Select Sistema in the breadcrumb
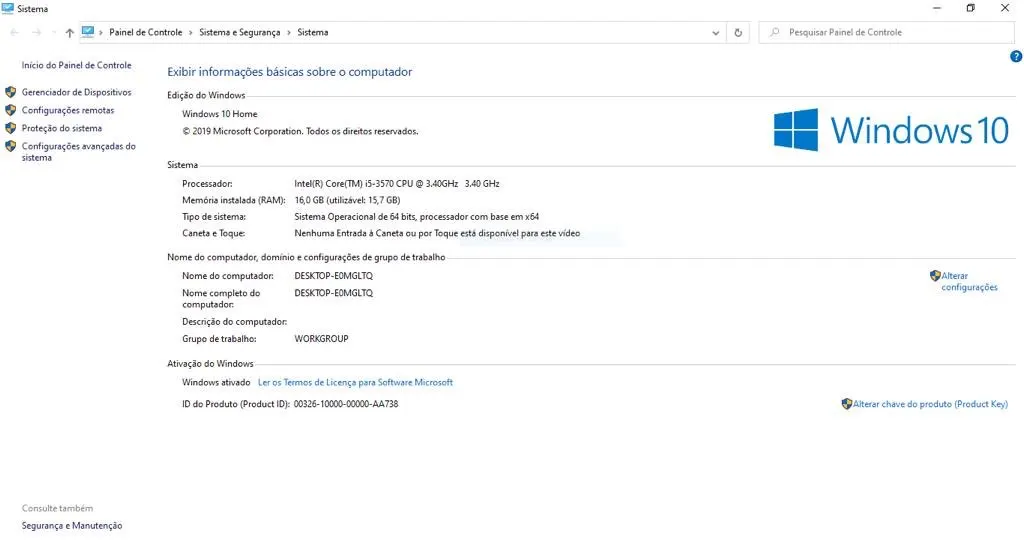Screen dimensions: 1024x546 (x=313, y=32)
